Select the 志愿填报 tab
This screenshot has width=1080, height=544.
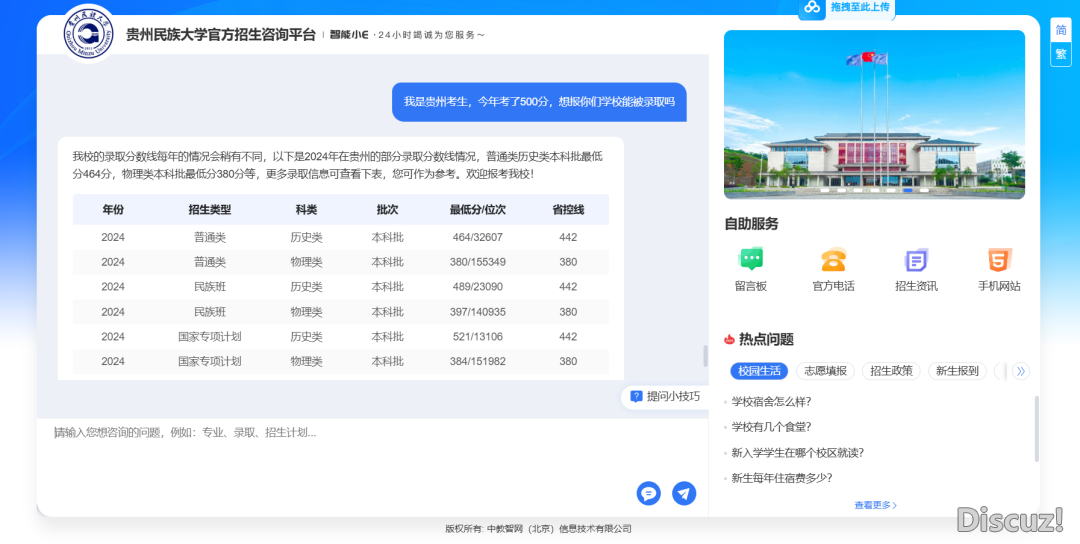coord(825,371)
